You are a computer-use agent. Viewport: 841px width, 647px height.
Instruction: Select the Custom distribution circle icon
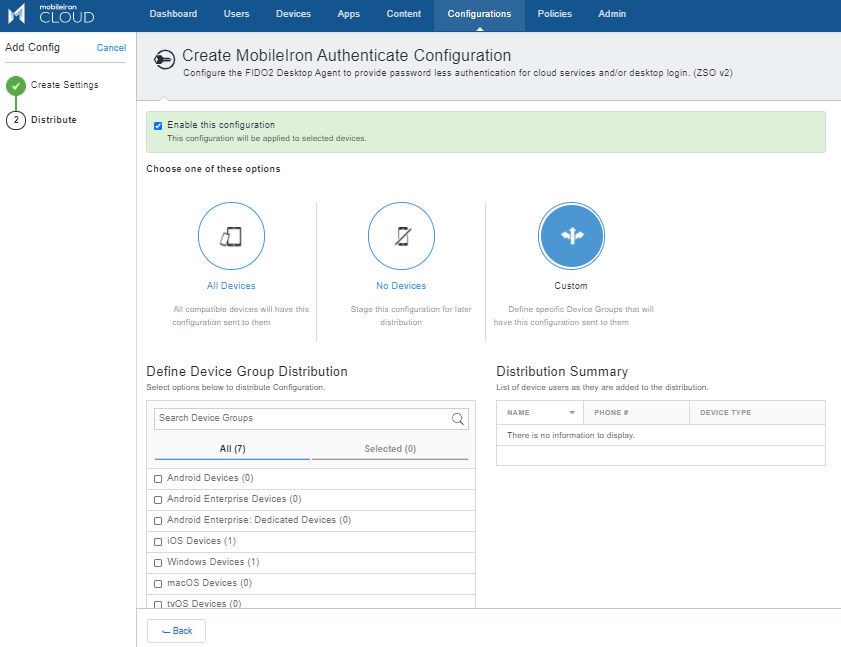click(571, 236)
